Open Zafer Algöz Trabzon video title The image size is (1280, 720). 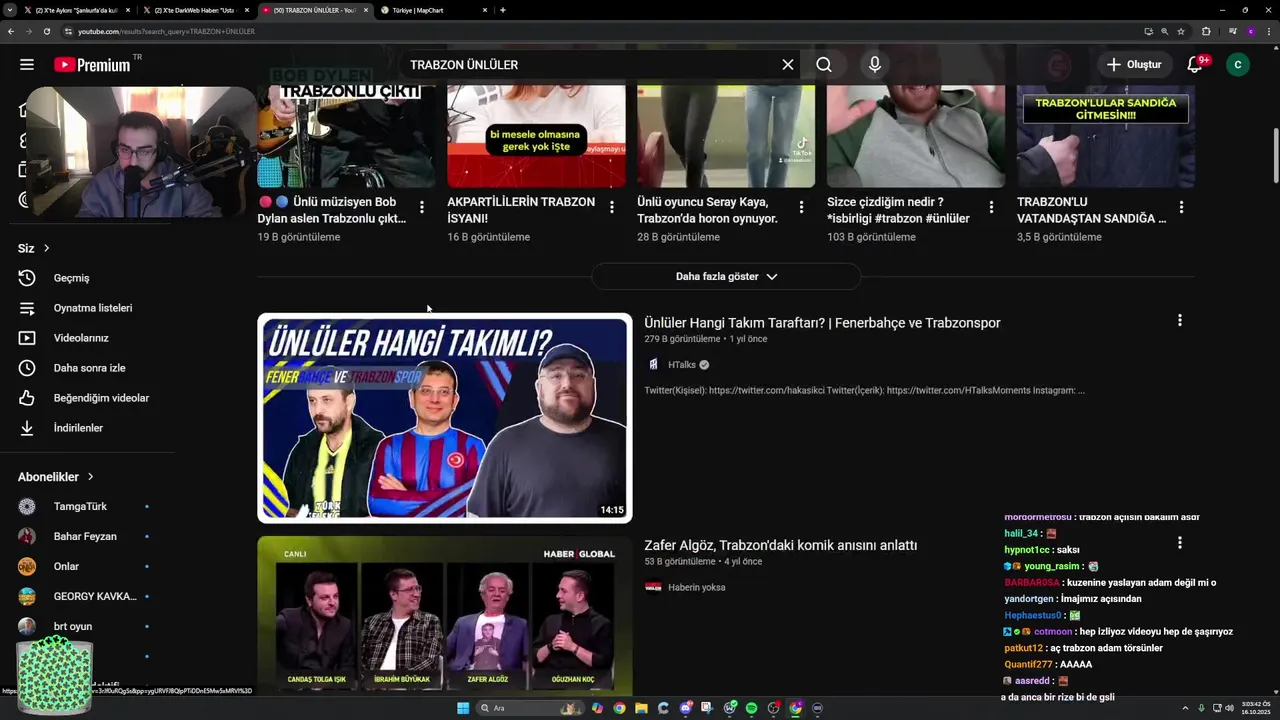[x=780, y=545]
